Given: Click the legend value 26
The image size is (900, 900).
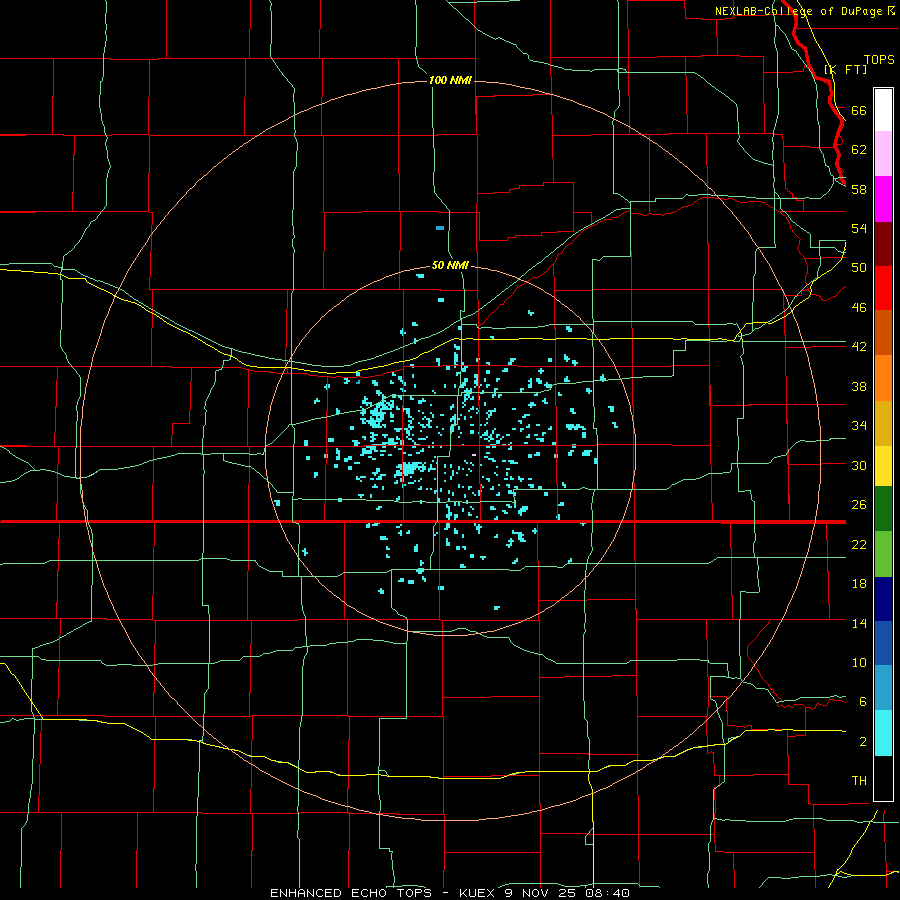Looking at the screenshot, I should coord(859,505).
